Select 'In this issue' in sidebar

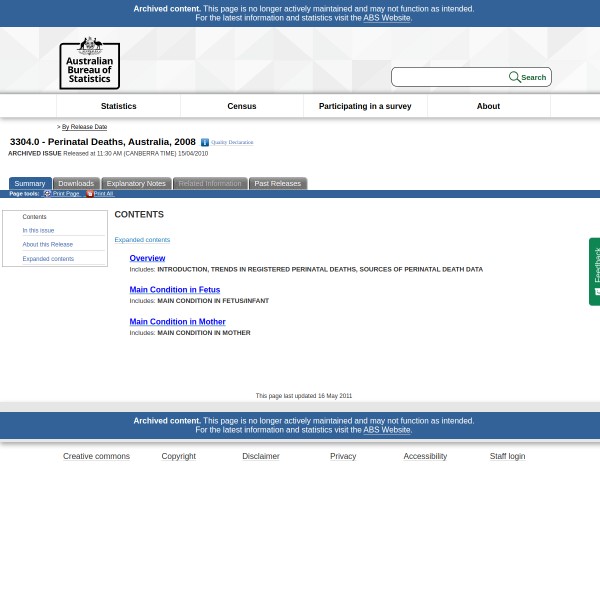pos(38,231)
